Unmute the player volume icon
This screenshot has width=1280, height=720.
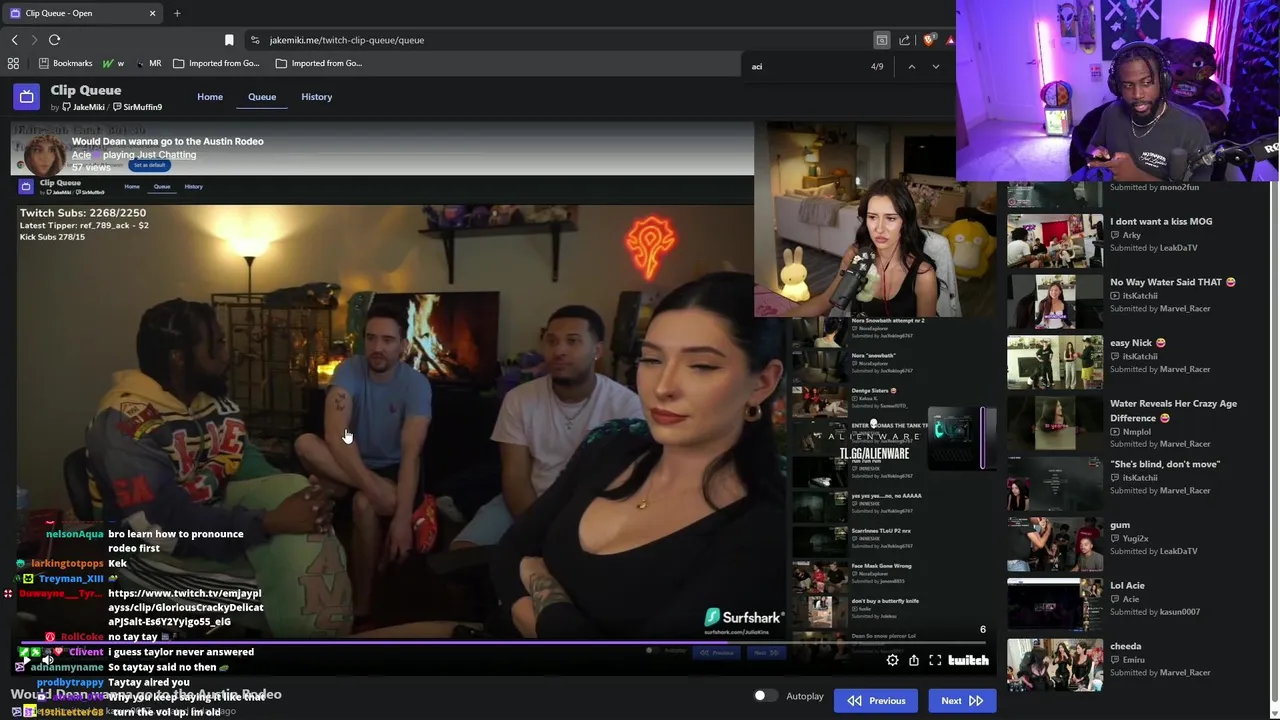(47, 660)
